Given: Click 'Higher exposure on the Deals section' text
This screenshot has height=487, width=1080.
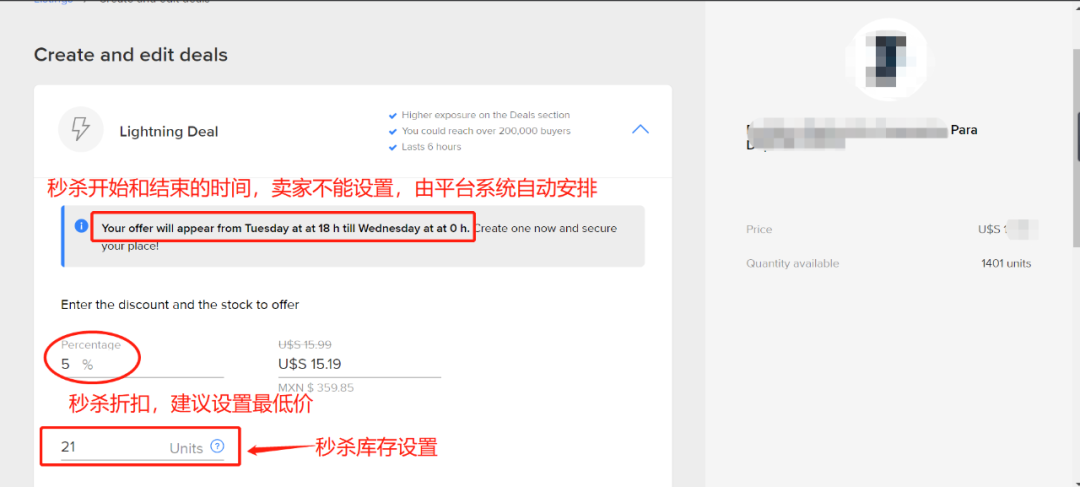Looking at the screenshot, I should (486, 115).
